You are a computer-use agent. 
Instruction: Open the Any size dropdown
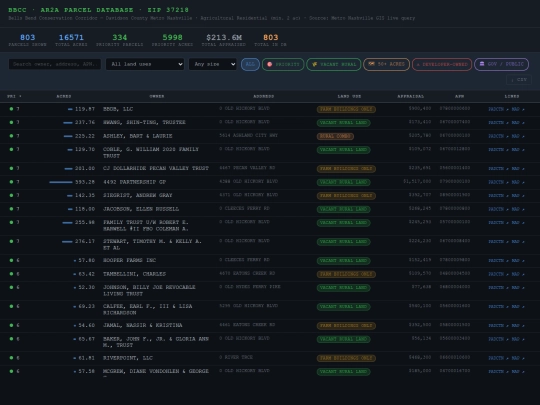pyautogui.click(x=212, y=64)
